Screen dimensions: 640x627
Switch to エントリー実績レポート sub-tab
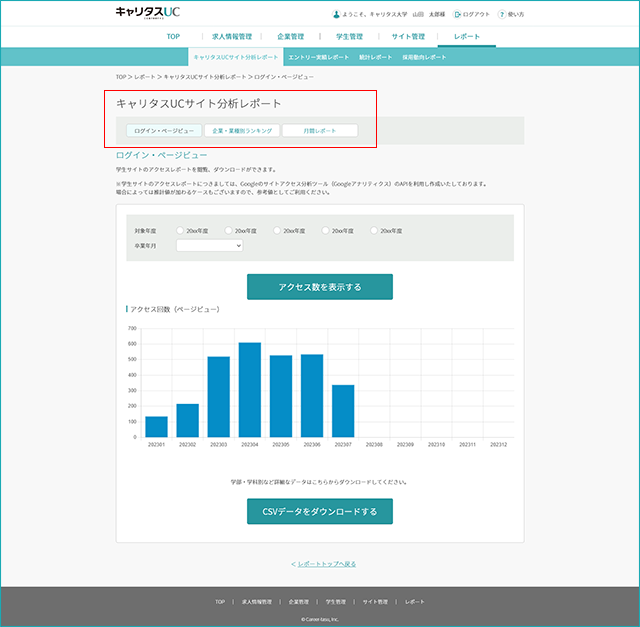[x=318, y=57]
